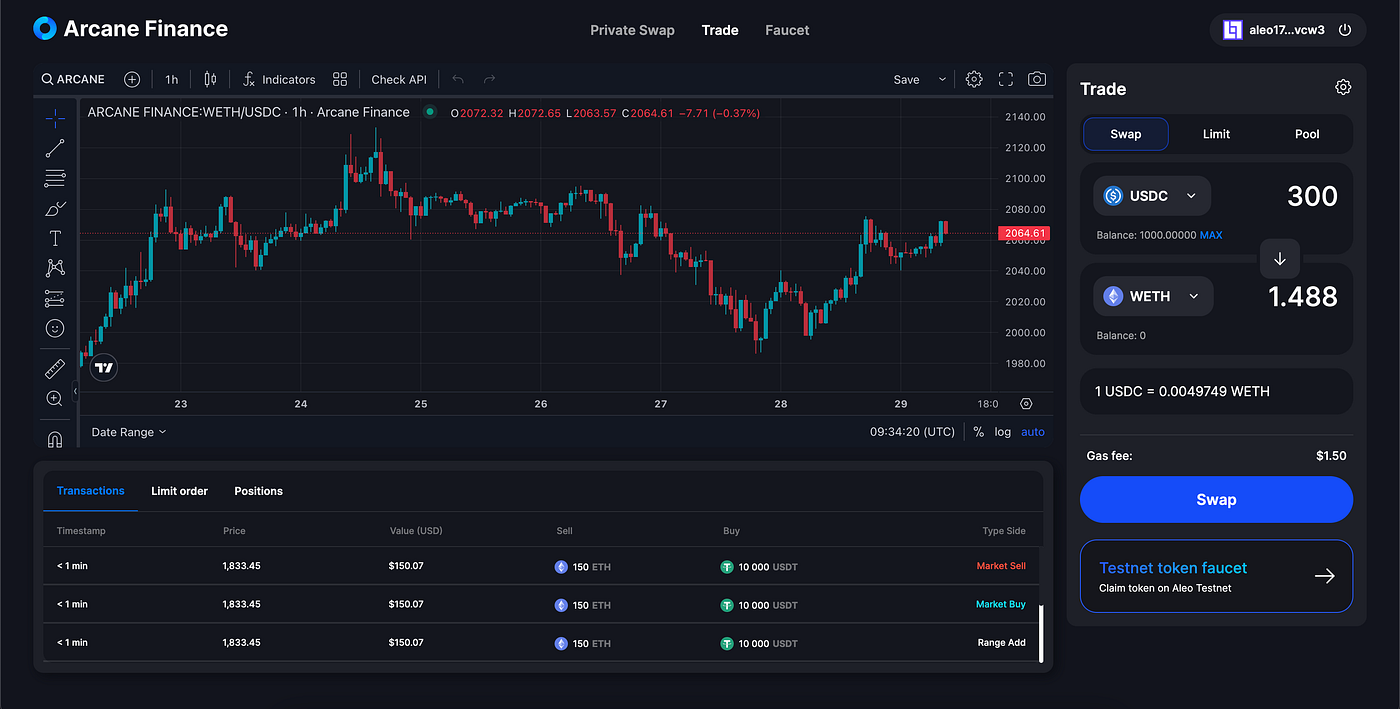
Task: Change the candlestick chart style
Action: 210,79
